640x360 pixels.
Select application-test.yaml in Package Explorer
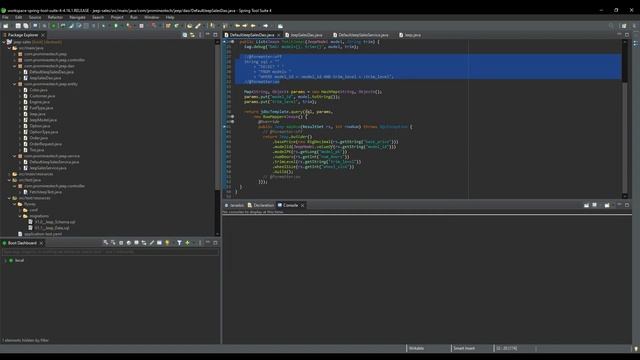pyautogui.click(x=43, y=234)
